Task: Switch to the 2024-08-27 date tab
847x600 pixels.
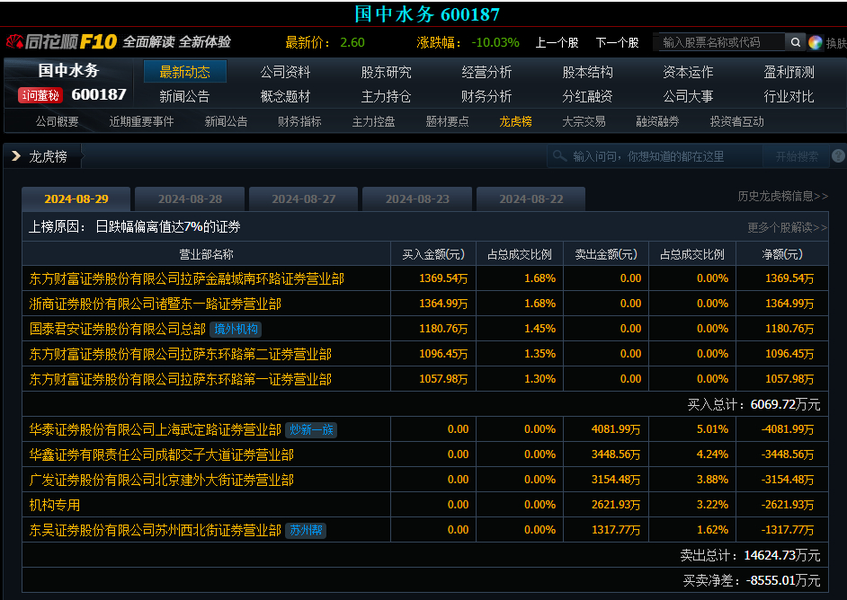Action: click(x=304, y=199)
